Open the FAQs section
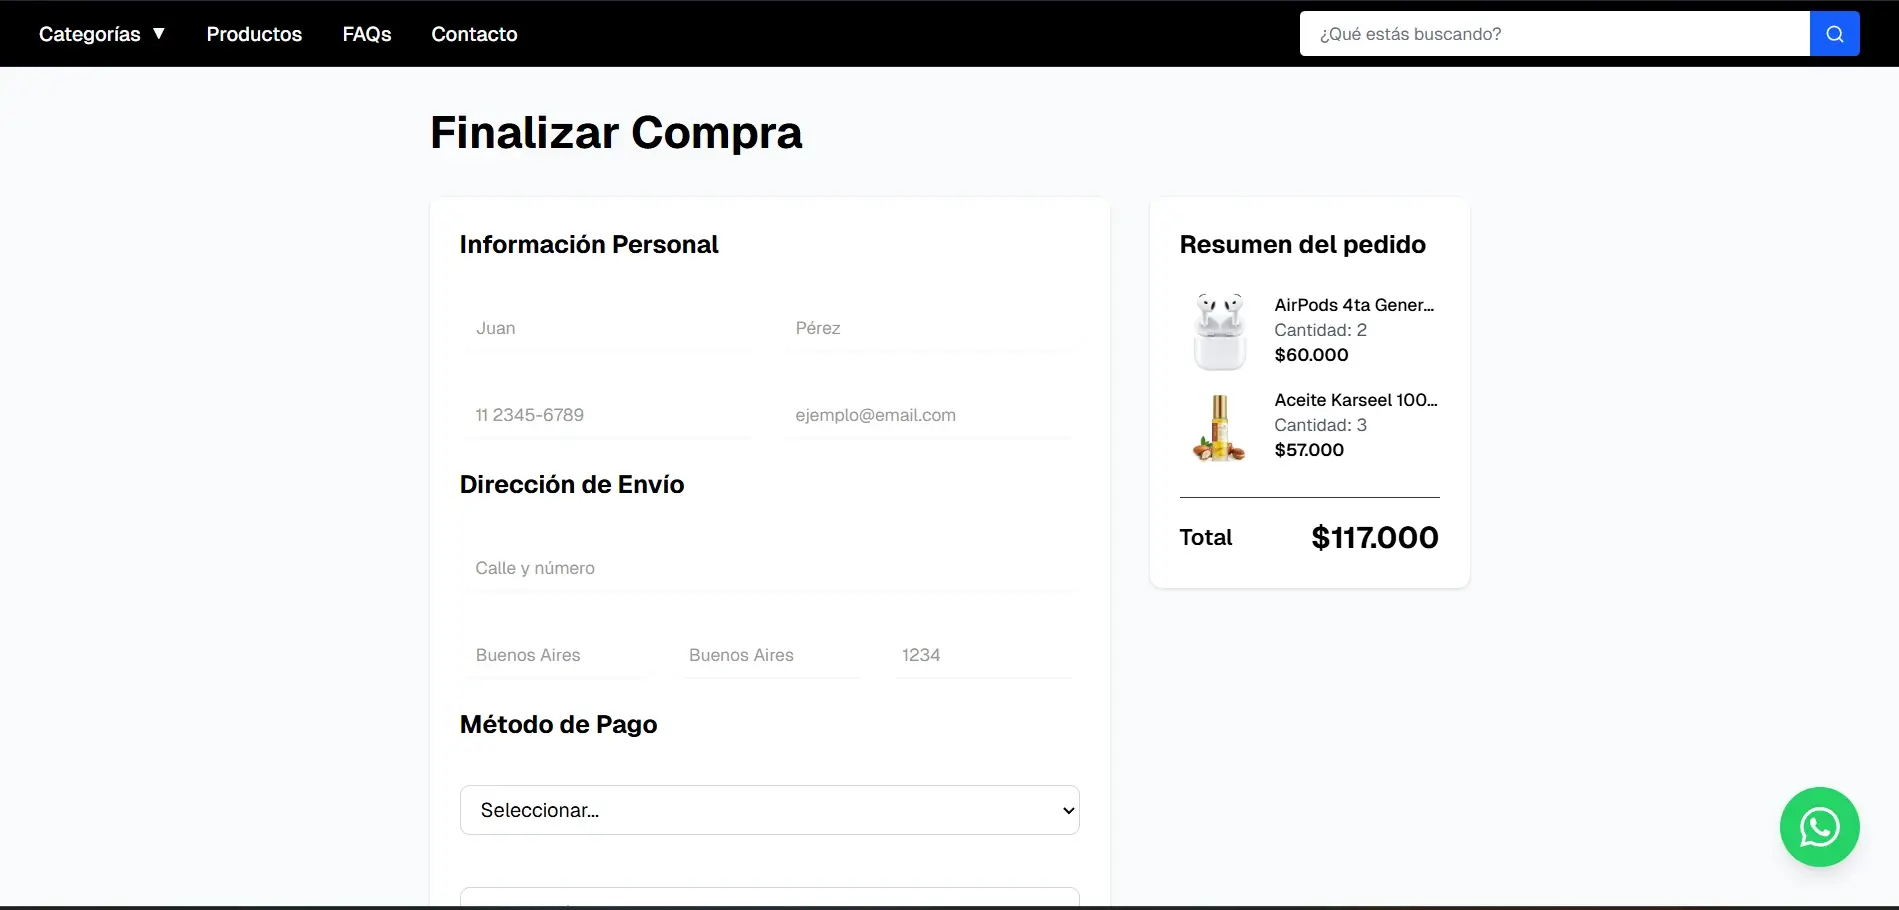The width and height of the screenshot is (1899, 910). (x=366, y=33)
